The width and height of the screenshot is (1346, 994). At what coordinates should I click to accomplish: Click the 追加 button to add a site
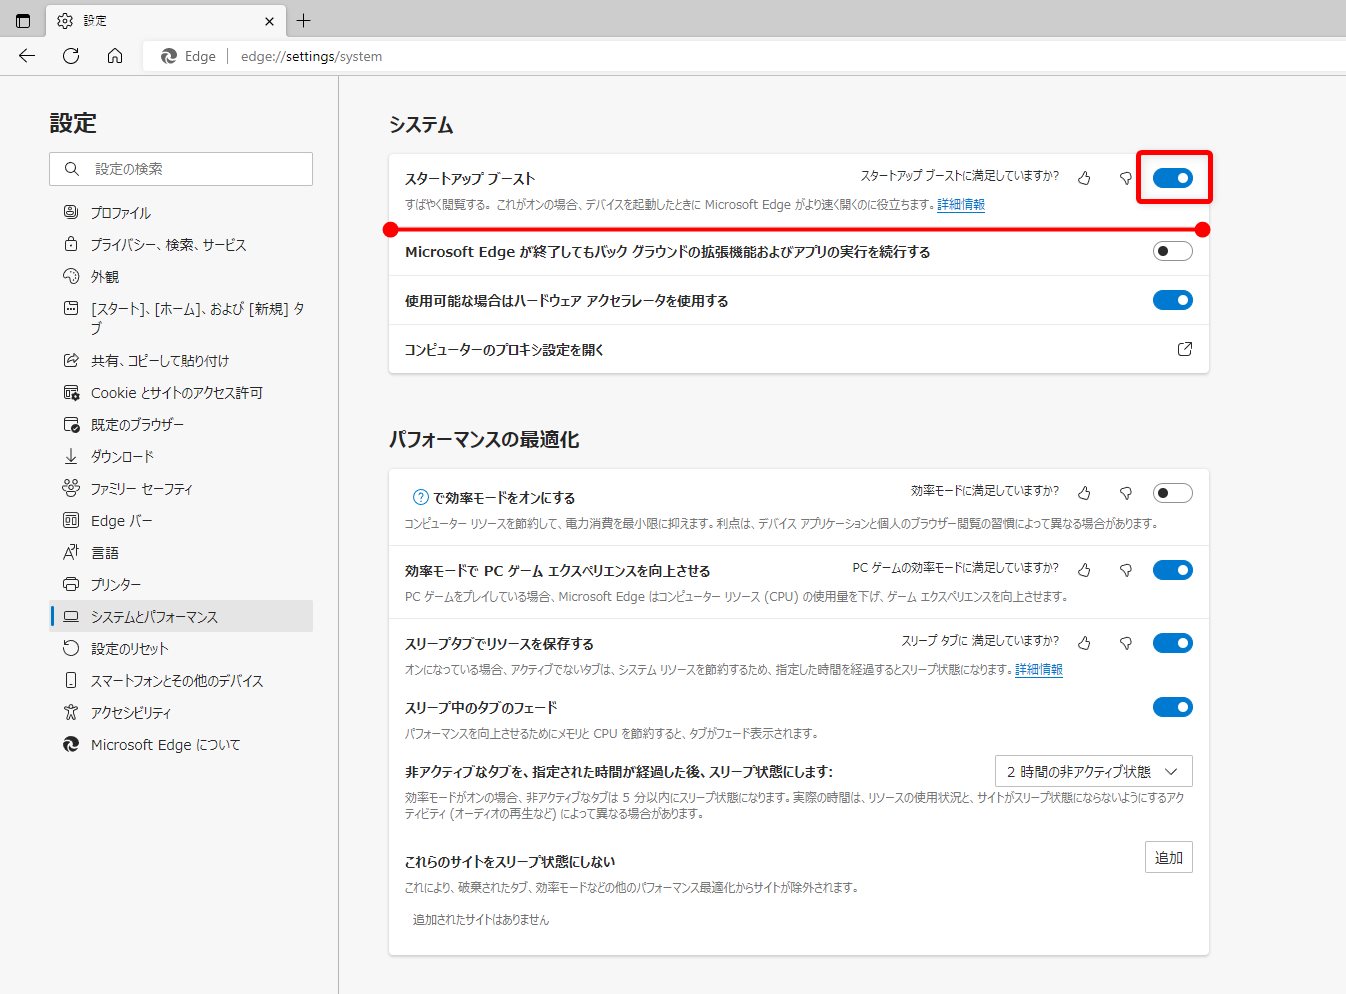pyautogui.click(x=1168, y=857)
